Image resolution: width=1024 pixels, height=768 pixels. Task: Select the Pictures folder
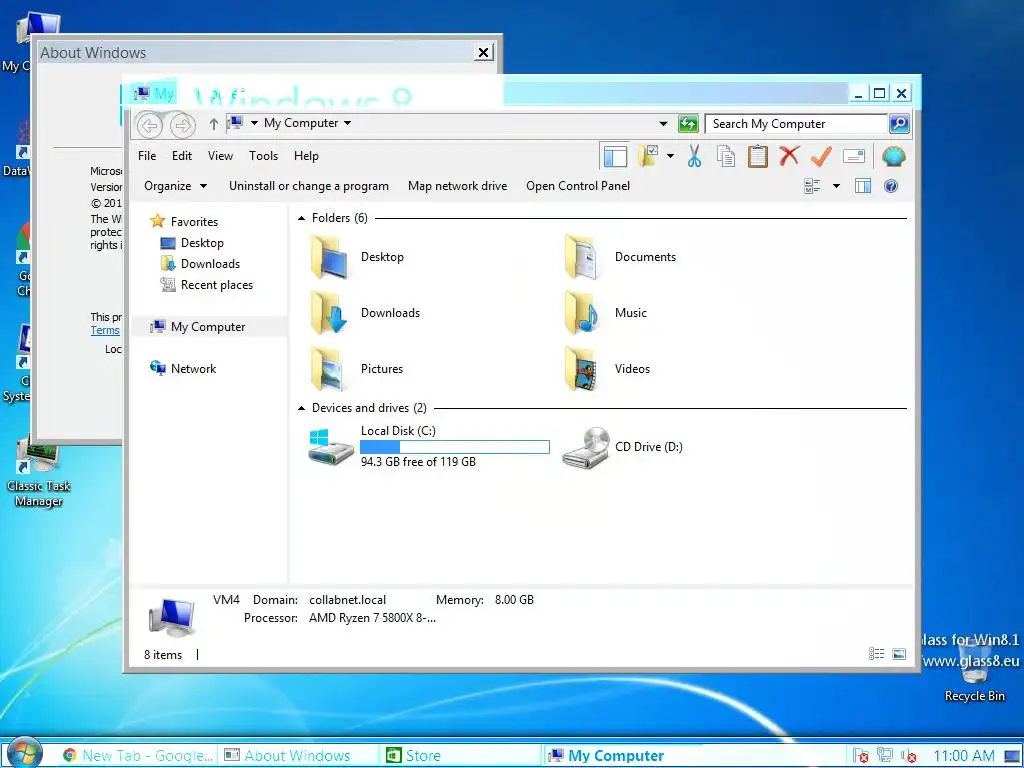(x=357, y=369)
